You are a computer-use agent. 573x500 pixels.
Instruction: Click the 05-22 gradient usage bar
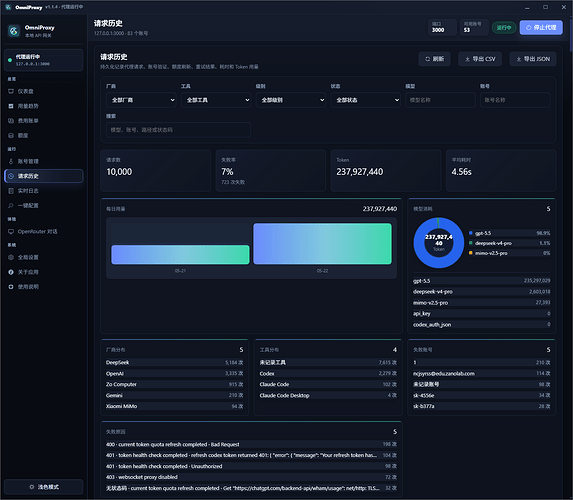point(322,244)
